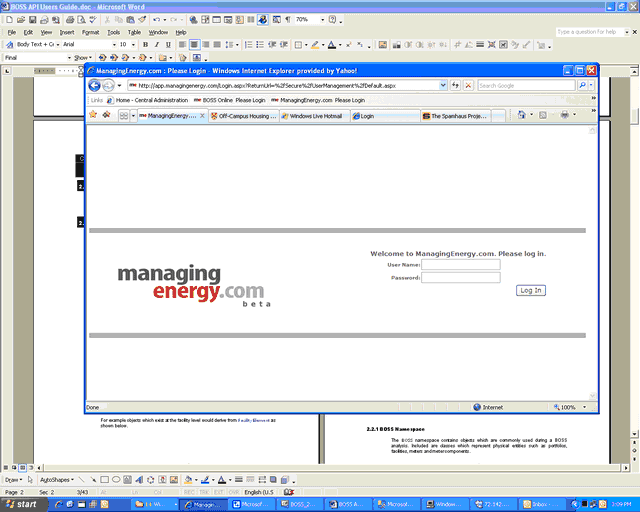Switch to the Windows Live Hotmail tab
Viewport: 640px width, 512px height.
(315, 116)
